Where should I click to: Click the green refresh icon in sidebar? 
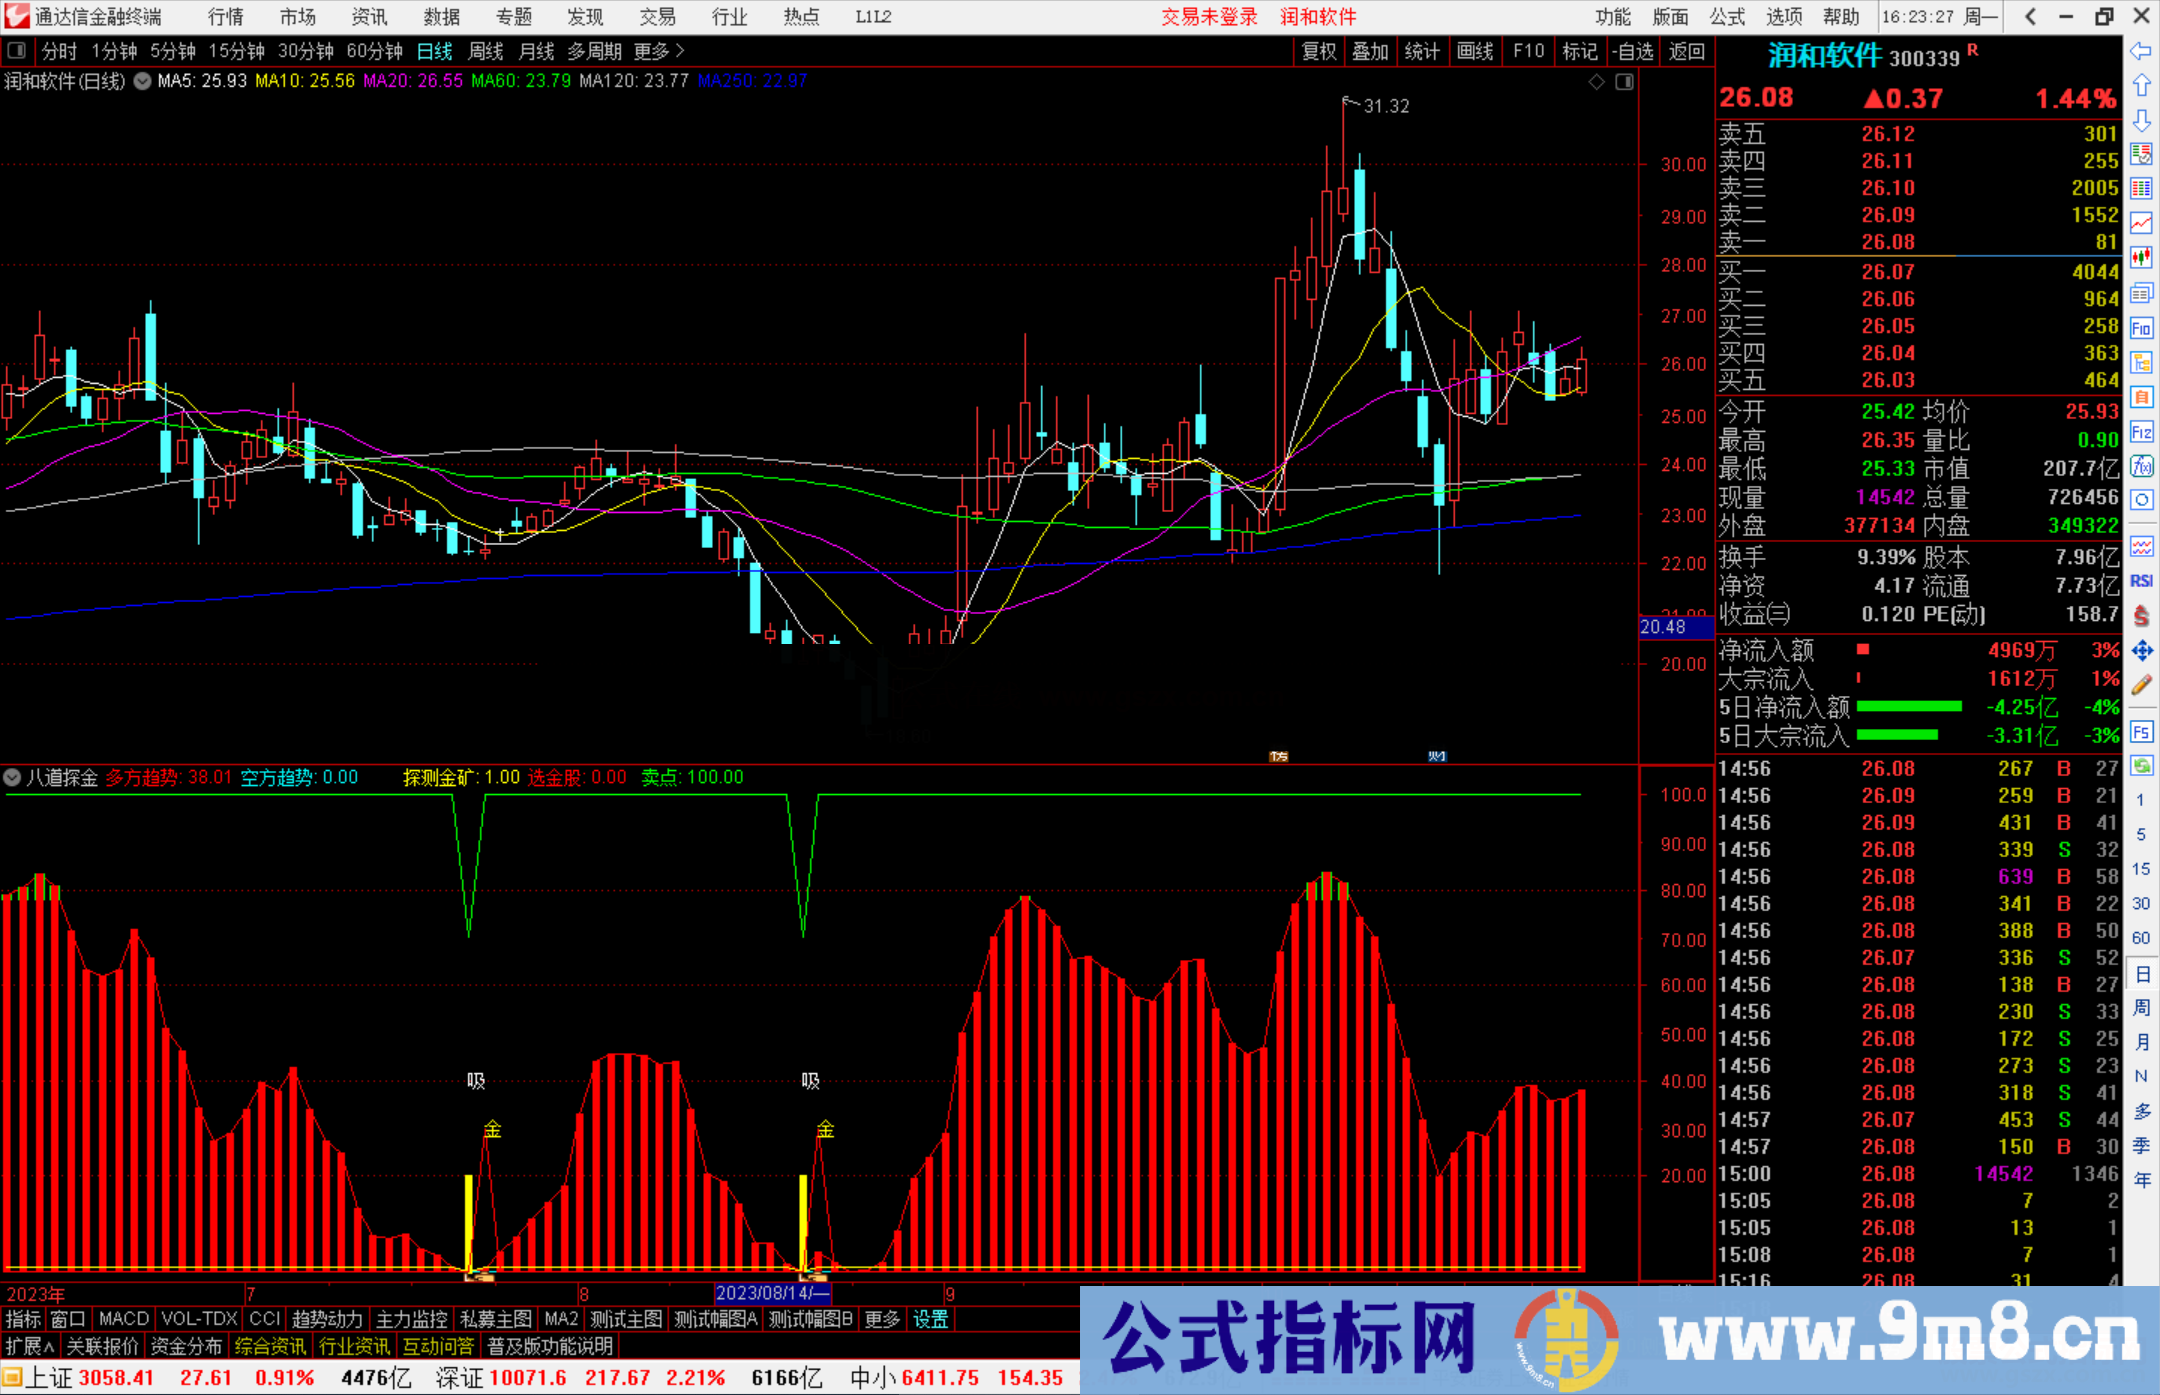click(x=2141, y=766)
